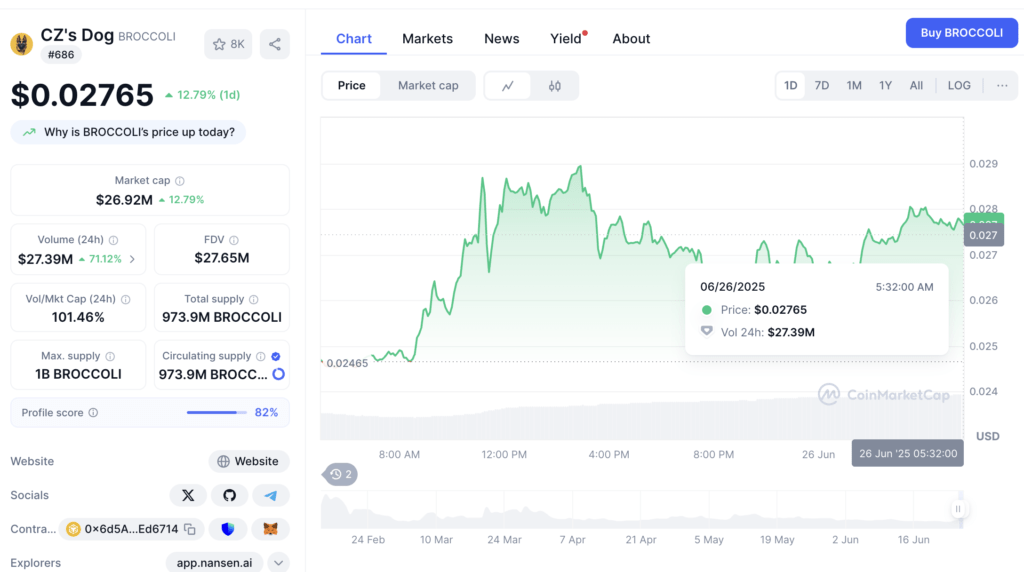Copy the contract address with copy icon
The height and width of the screenshot is (572, 1024).
tap(190, 529)
